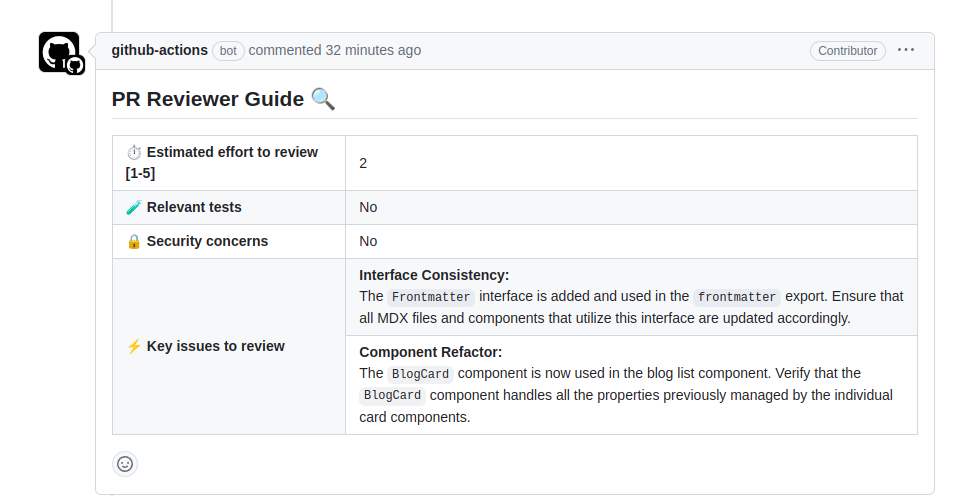The height and width of the screenshot is (496, 960).
Task: Click the github-actions bot avatar
Action: 59,52
